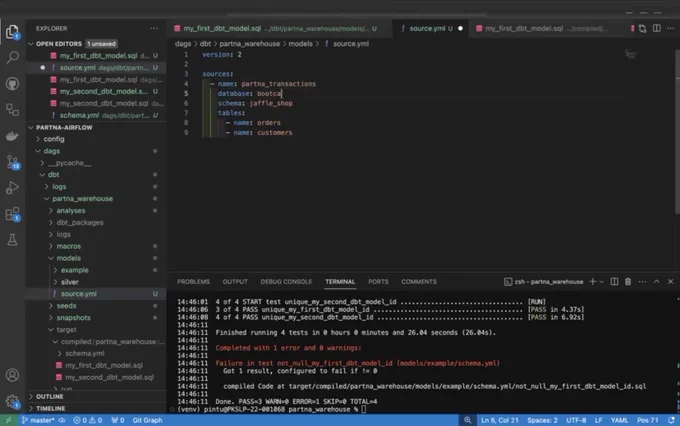
Task: Kill terminal with trash icon
Action: 628,282
